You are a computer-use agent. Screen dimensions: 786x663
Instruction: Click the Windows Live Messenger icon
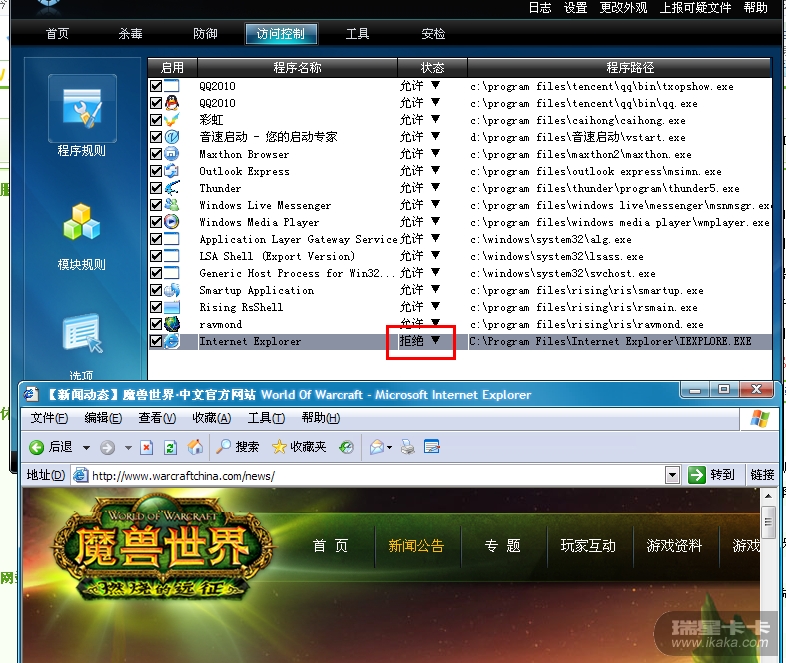pos(172,205)
